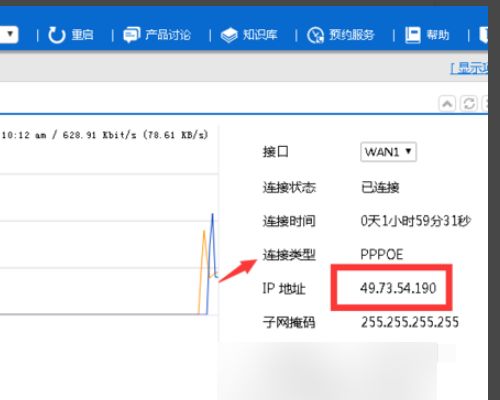The height and width of the screenshot is (400, 500).
Task: Expand the dropdown arrow left of 重启
Action: (x=9, y=34)
